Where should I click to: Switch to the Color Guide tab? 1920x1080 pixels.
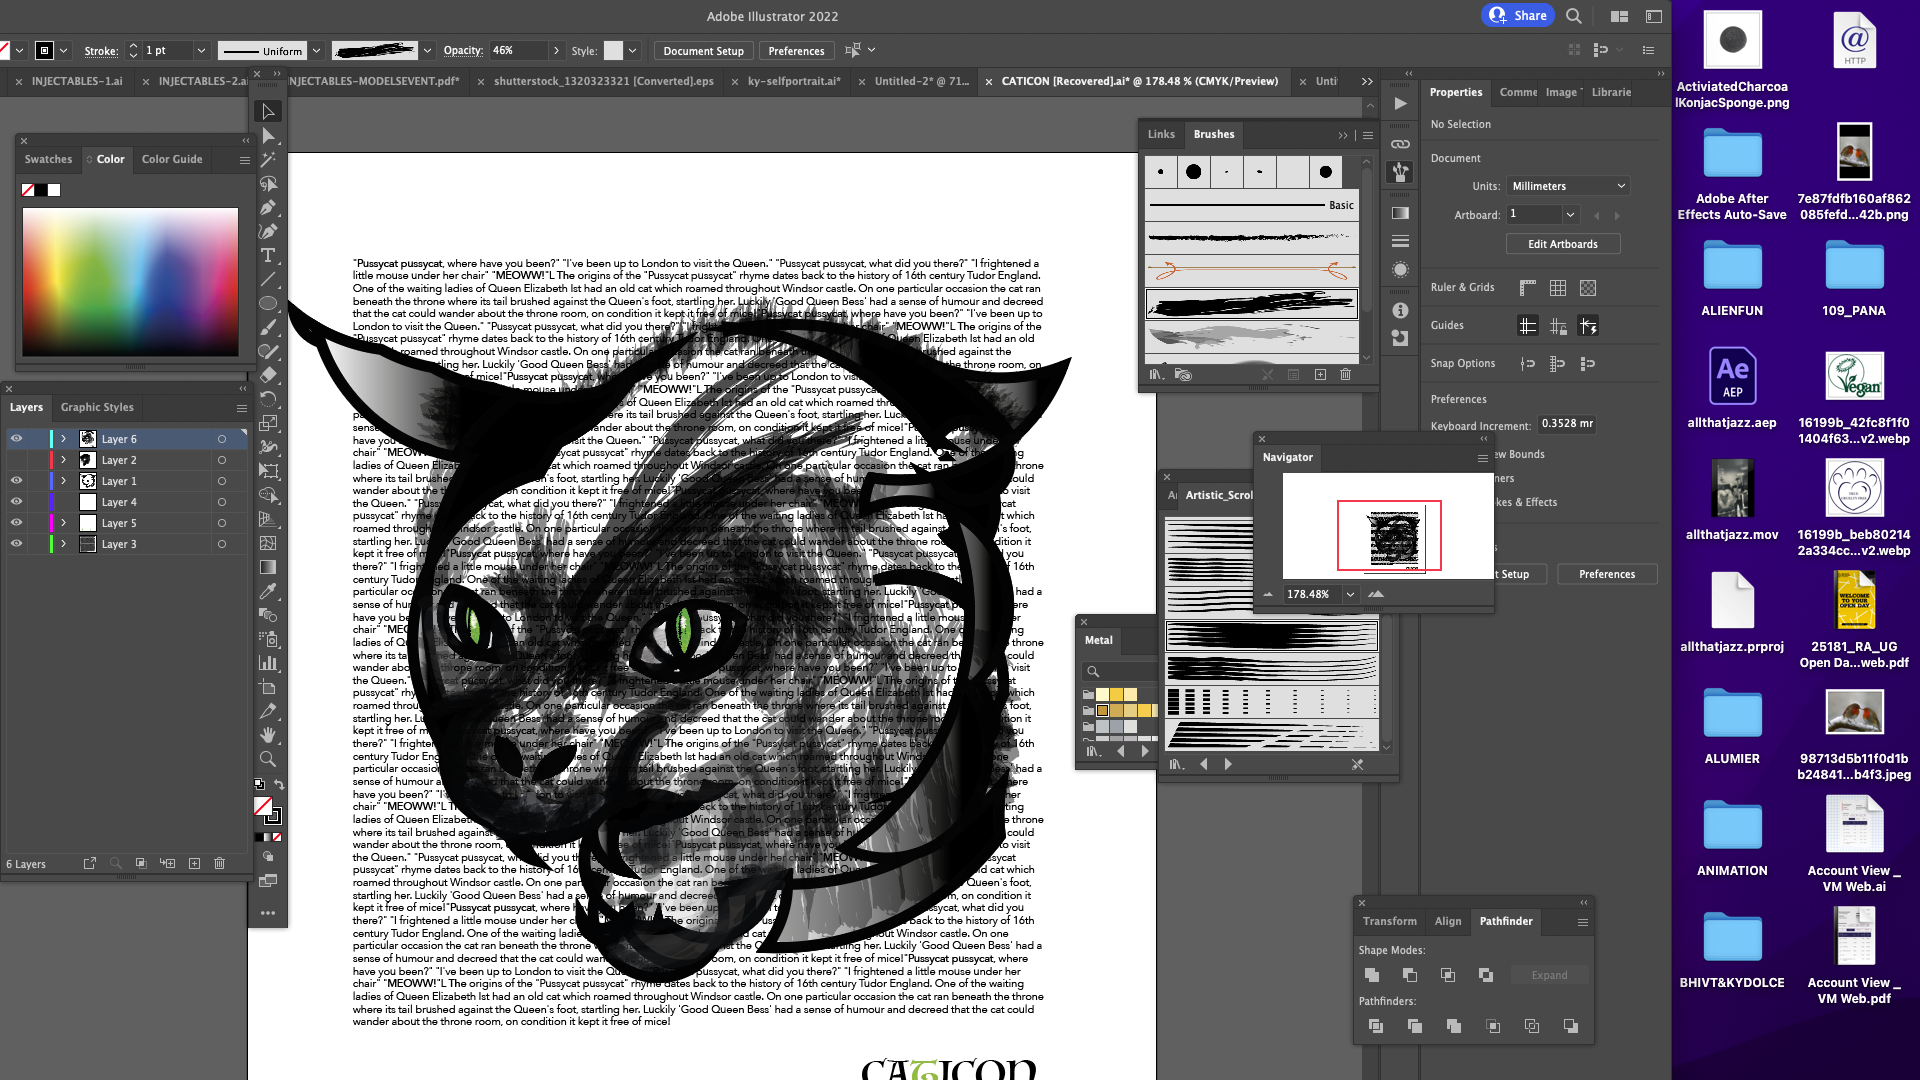pyautogui.click(x=172, y=159)
